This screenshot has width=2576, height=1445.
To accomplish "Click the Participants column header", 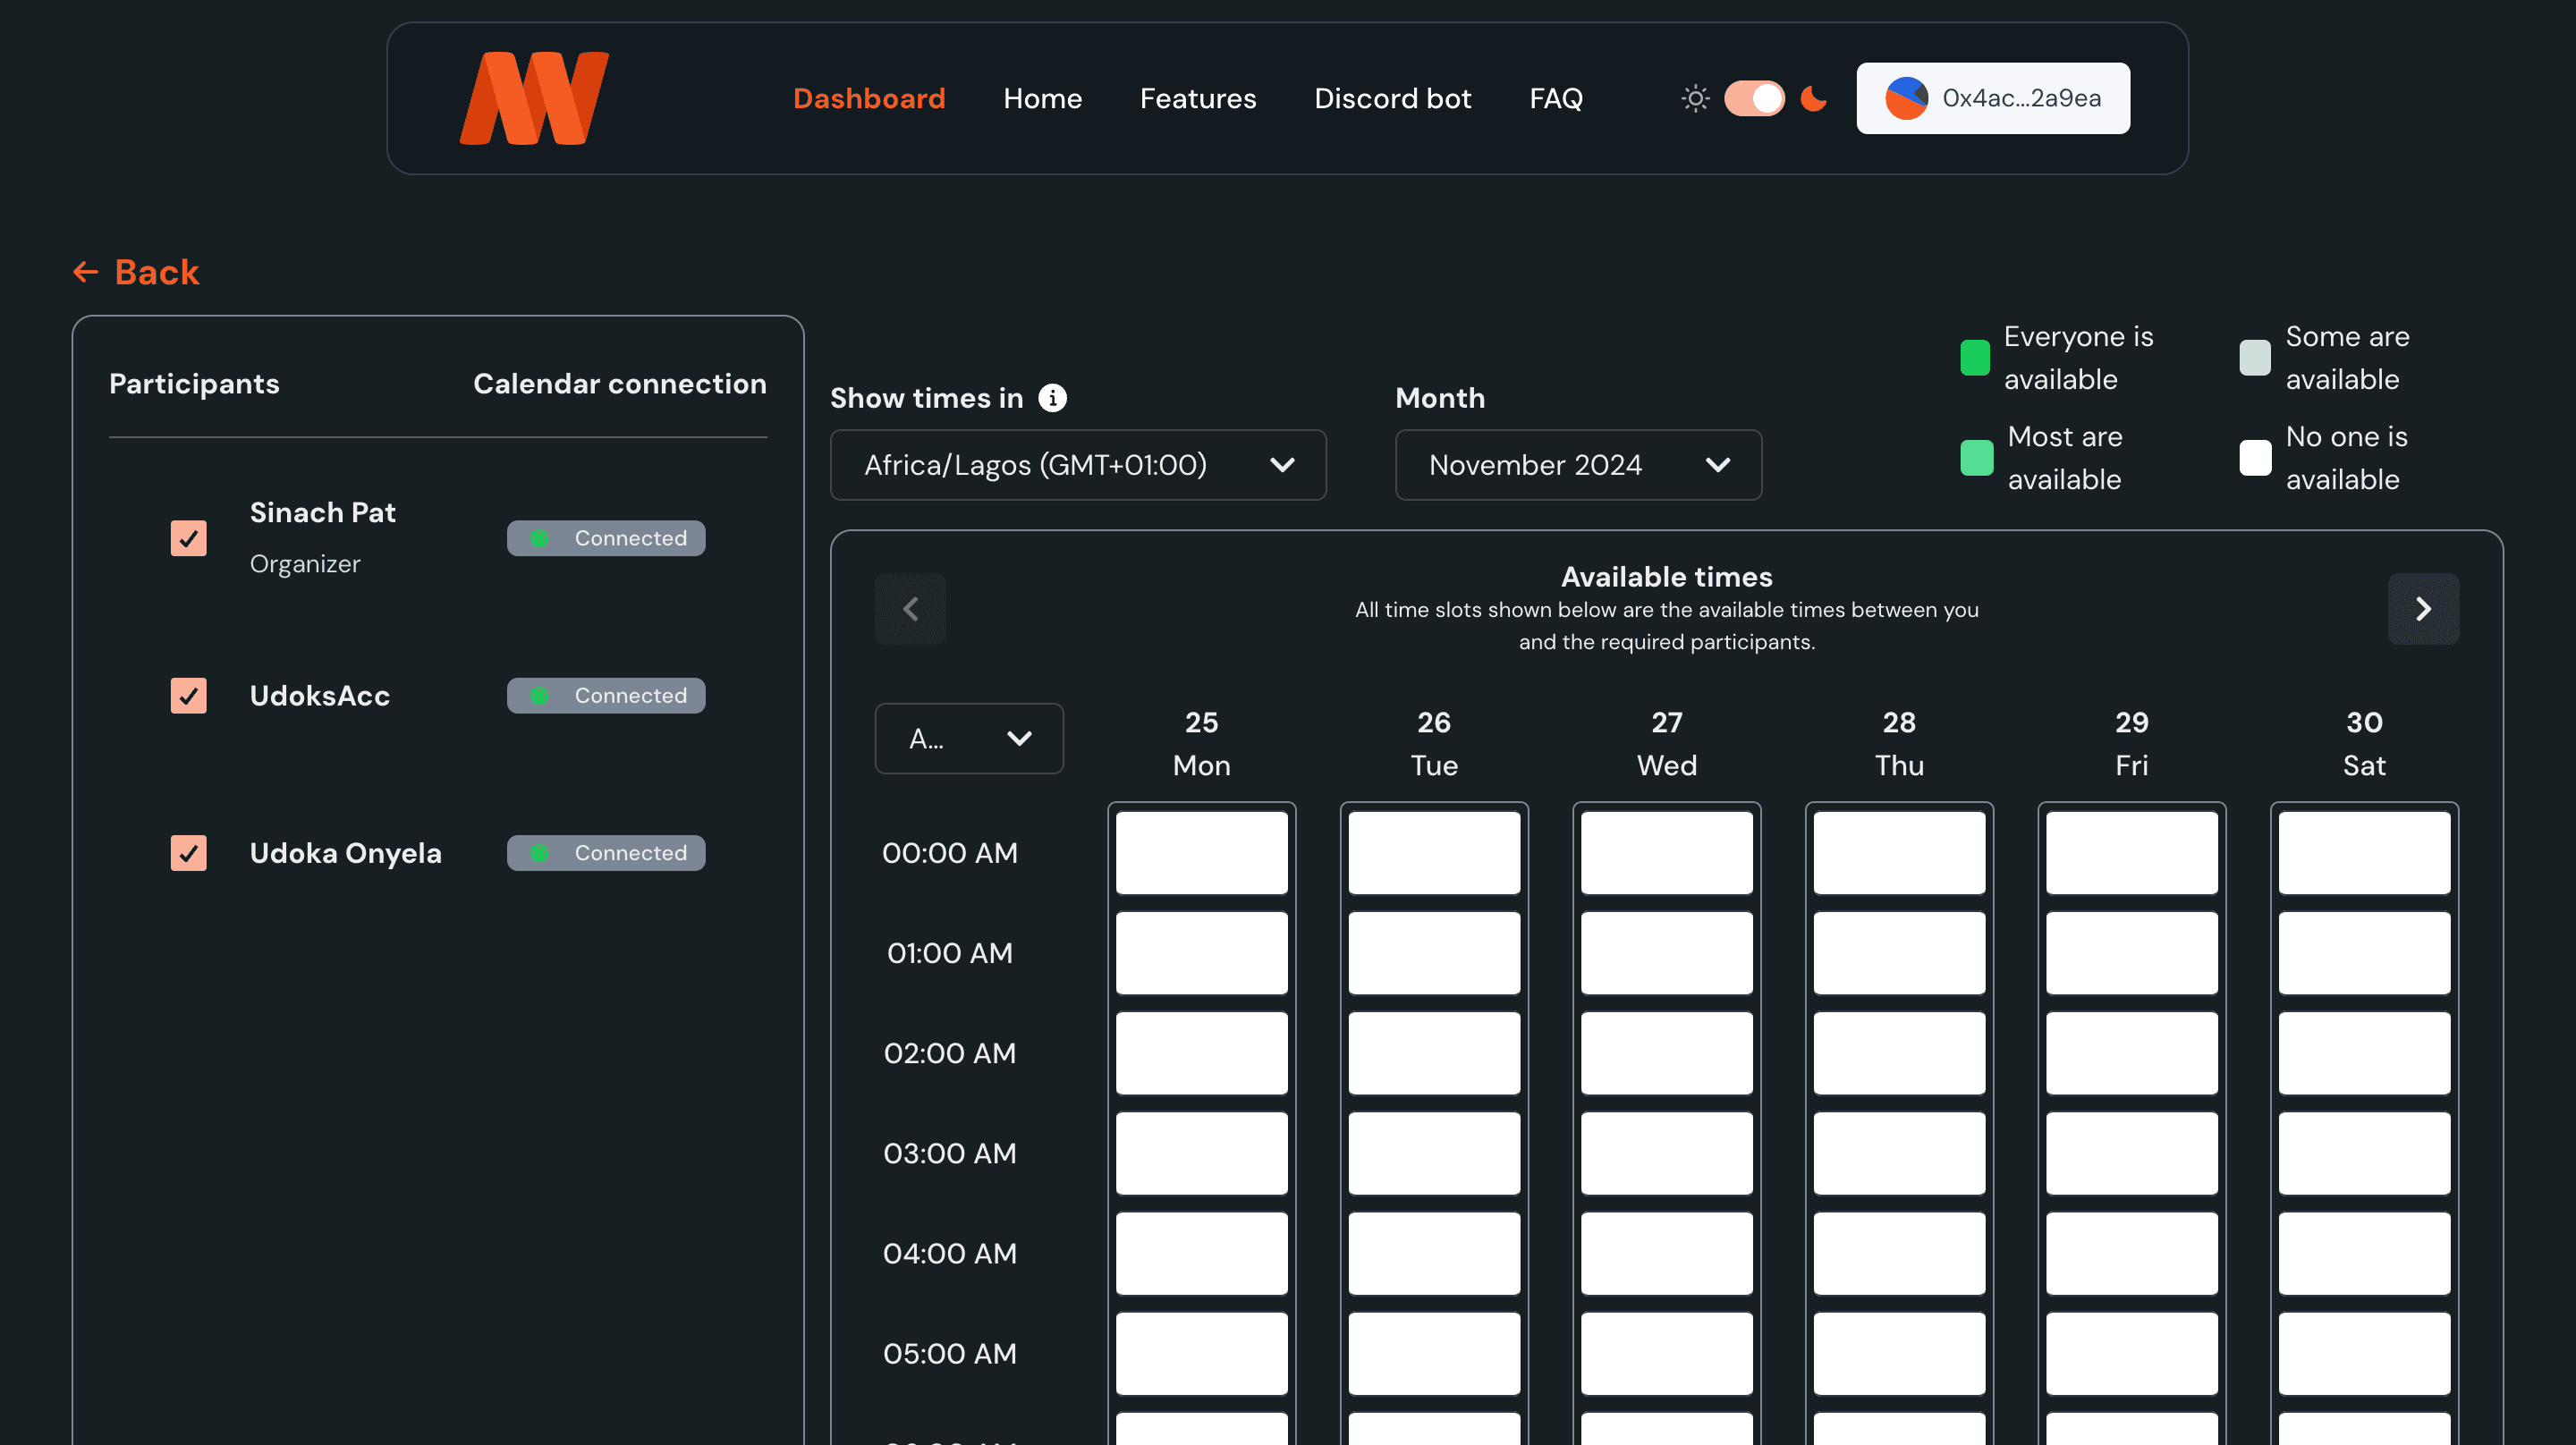I will (x=194, y=384).
